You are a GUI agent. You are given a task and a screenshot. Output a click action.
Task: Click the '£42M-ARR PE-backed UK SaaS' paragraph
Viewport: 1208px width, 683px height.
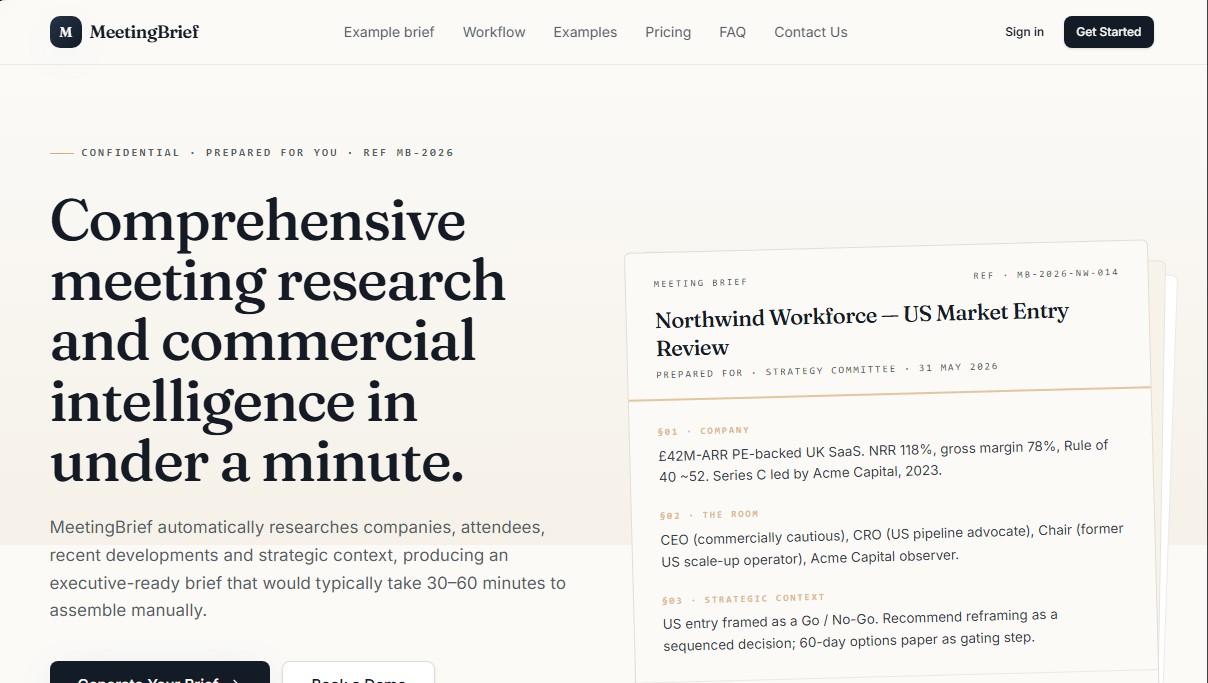point(883,459)
